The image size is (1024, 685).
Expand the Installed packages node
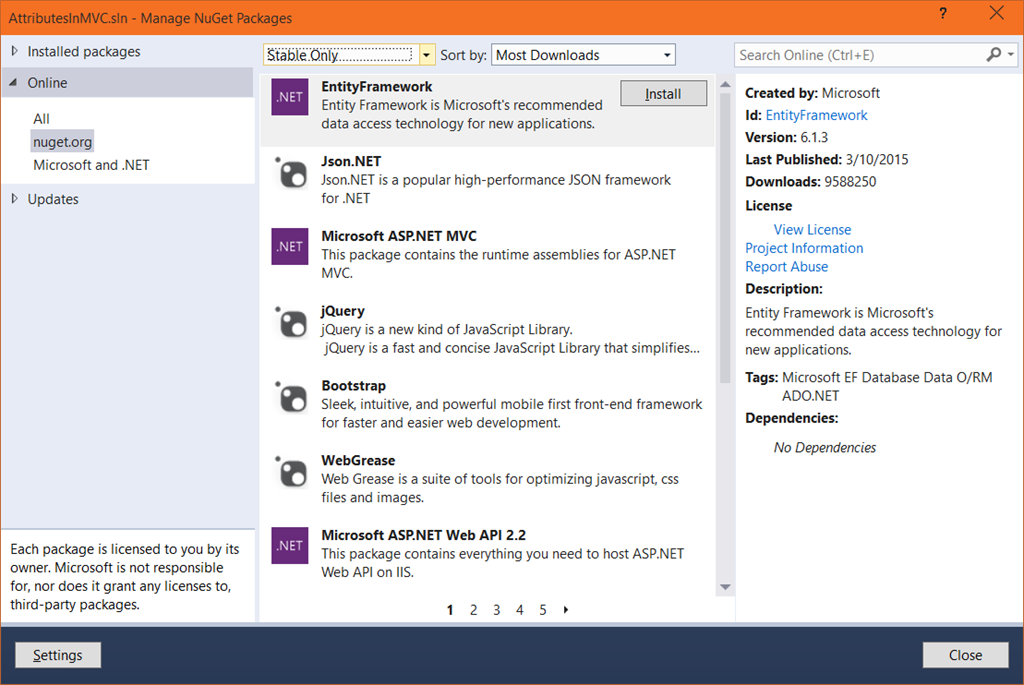click(14, 51)
